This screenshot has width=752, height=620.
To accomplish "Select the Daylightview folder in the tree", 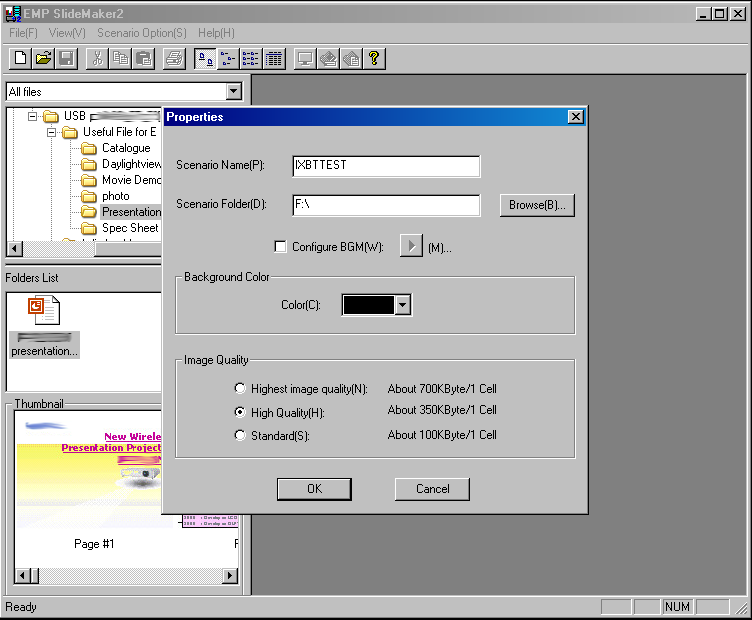I will tap(131, 164).
